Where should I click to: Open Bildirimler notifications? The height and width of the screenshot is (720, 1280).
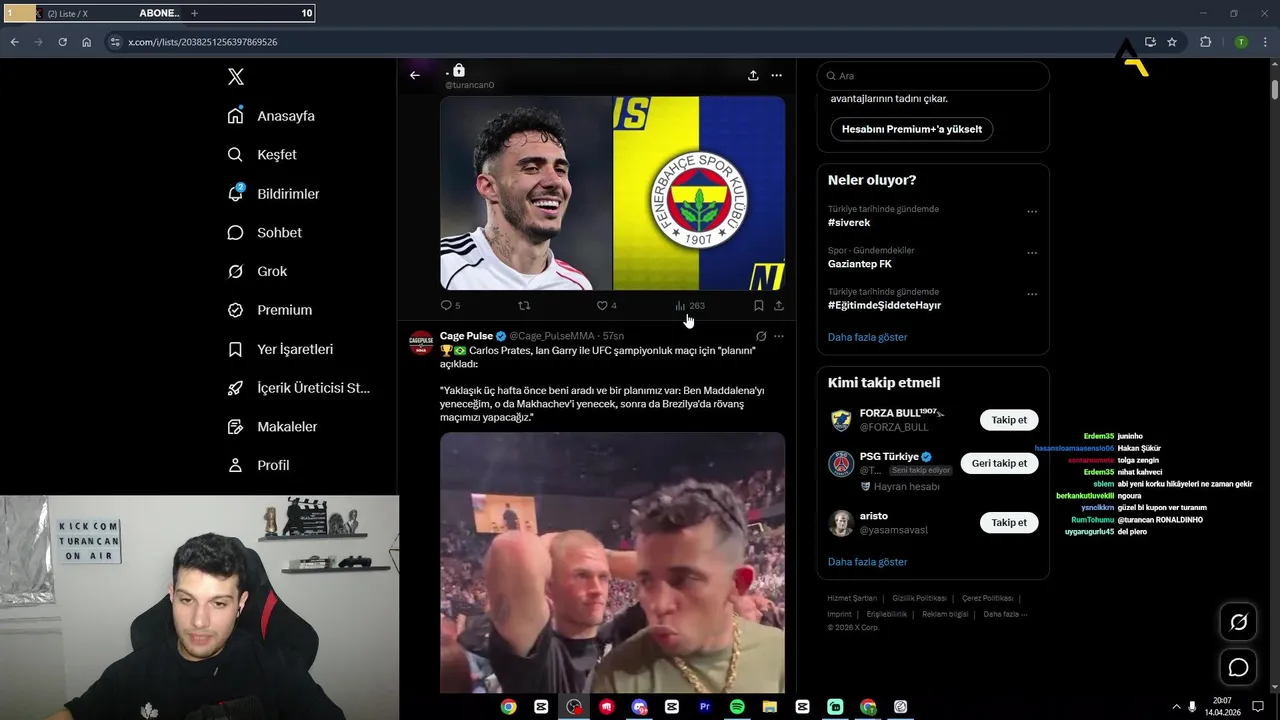tap(273, 194)
